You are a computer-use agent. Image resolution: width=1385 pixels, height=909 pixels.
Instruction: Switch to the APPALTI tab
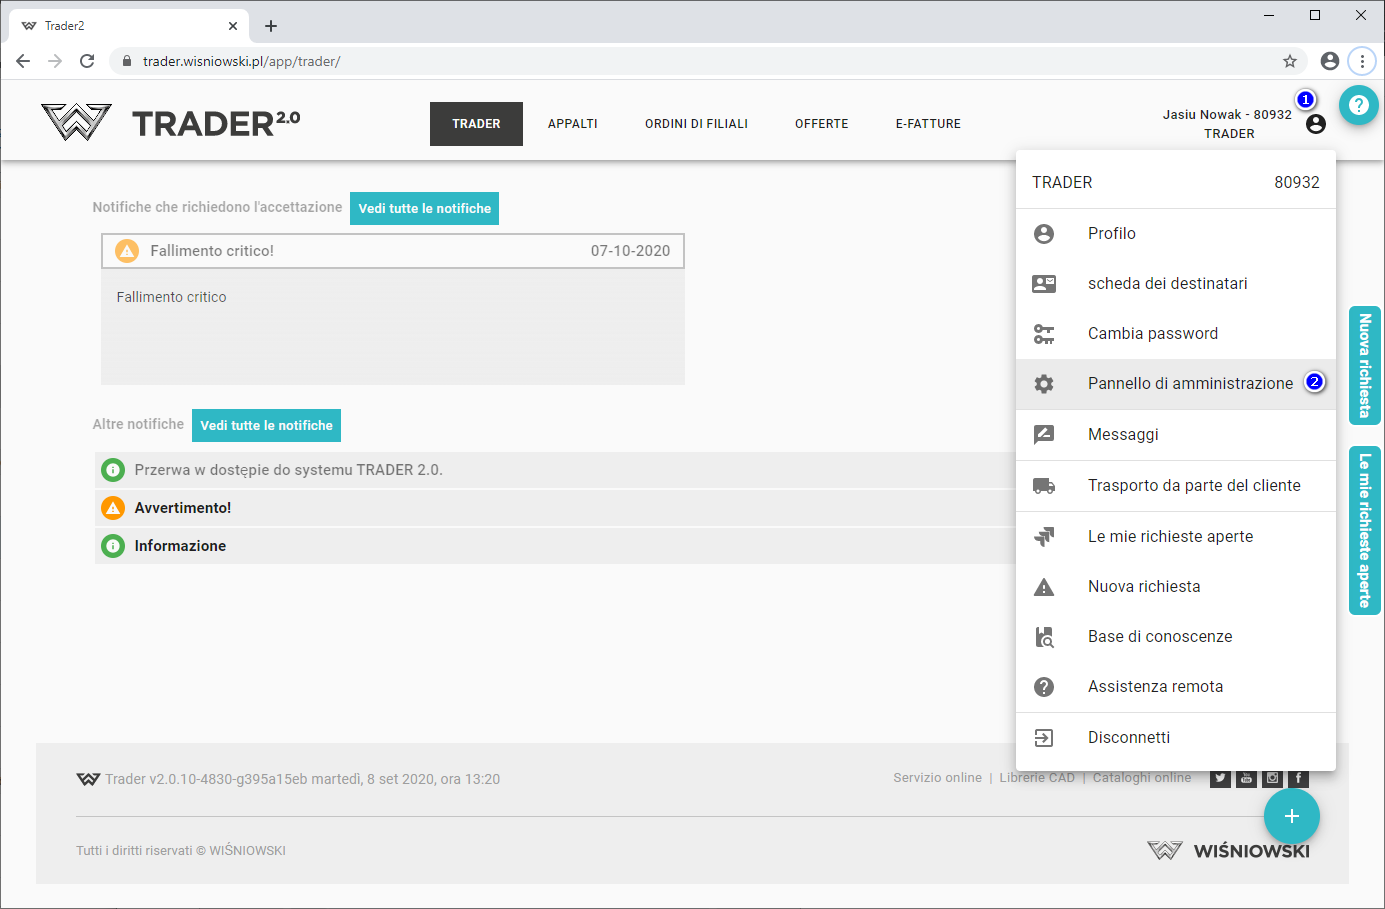pyautogui.click(x=572, y=124)
